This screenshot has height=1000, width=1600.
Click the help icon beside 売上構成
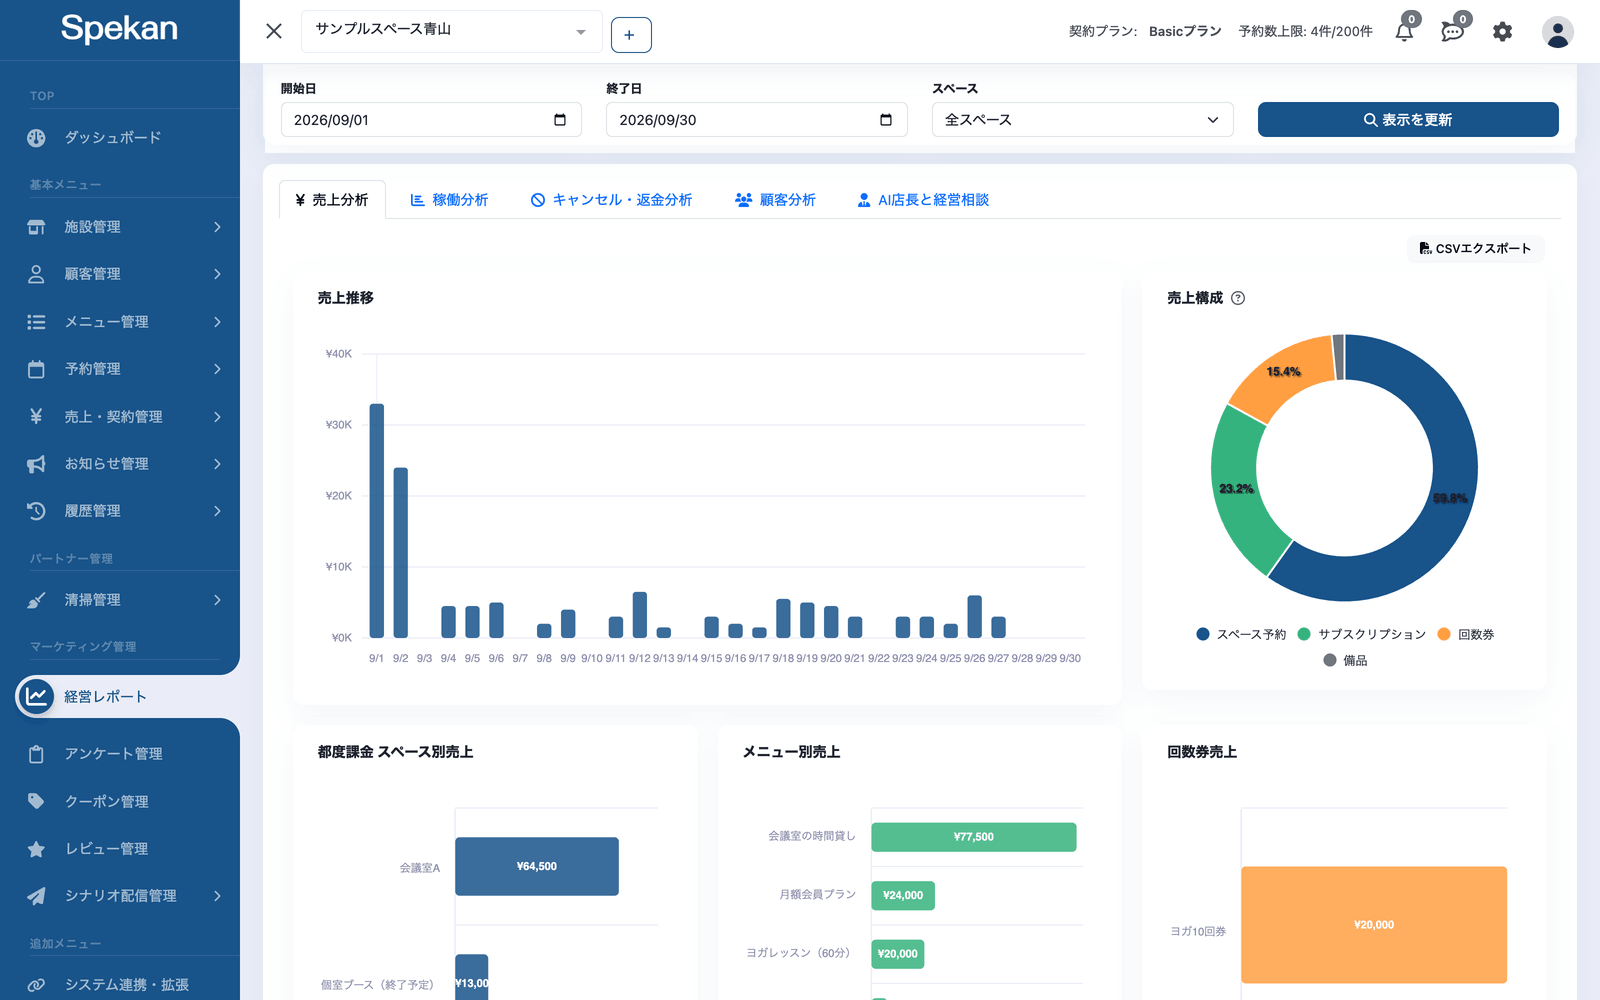(1238, 298)
